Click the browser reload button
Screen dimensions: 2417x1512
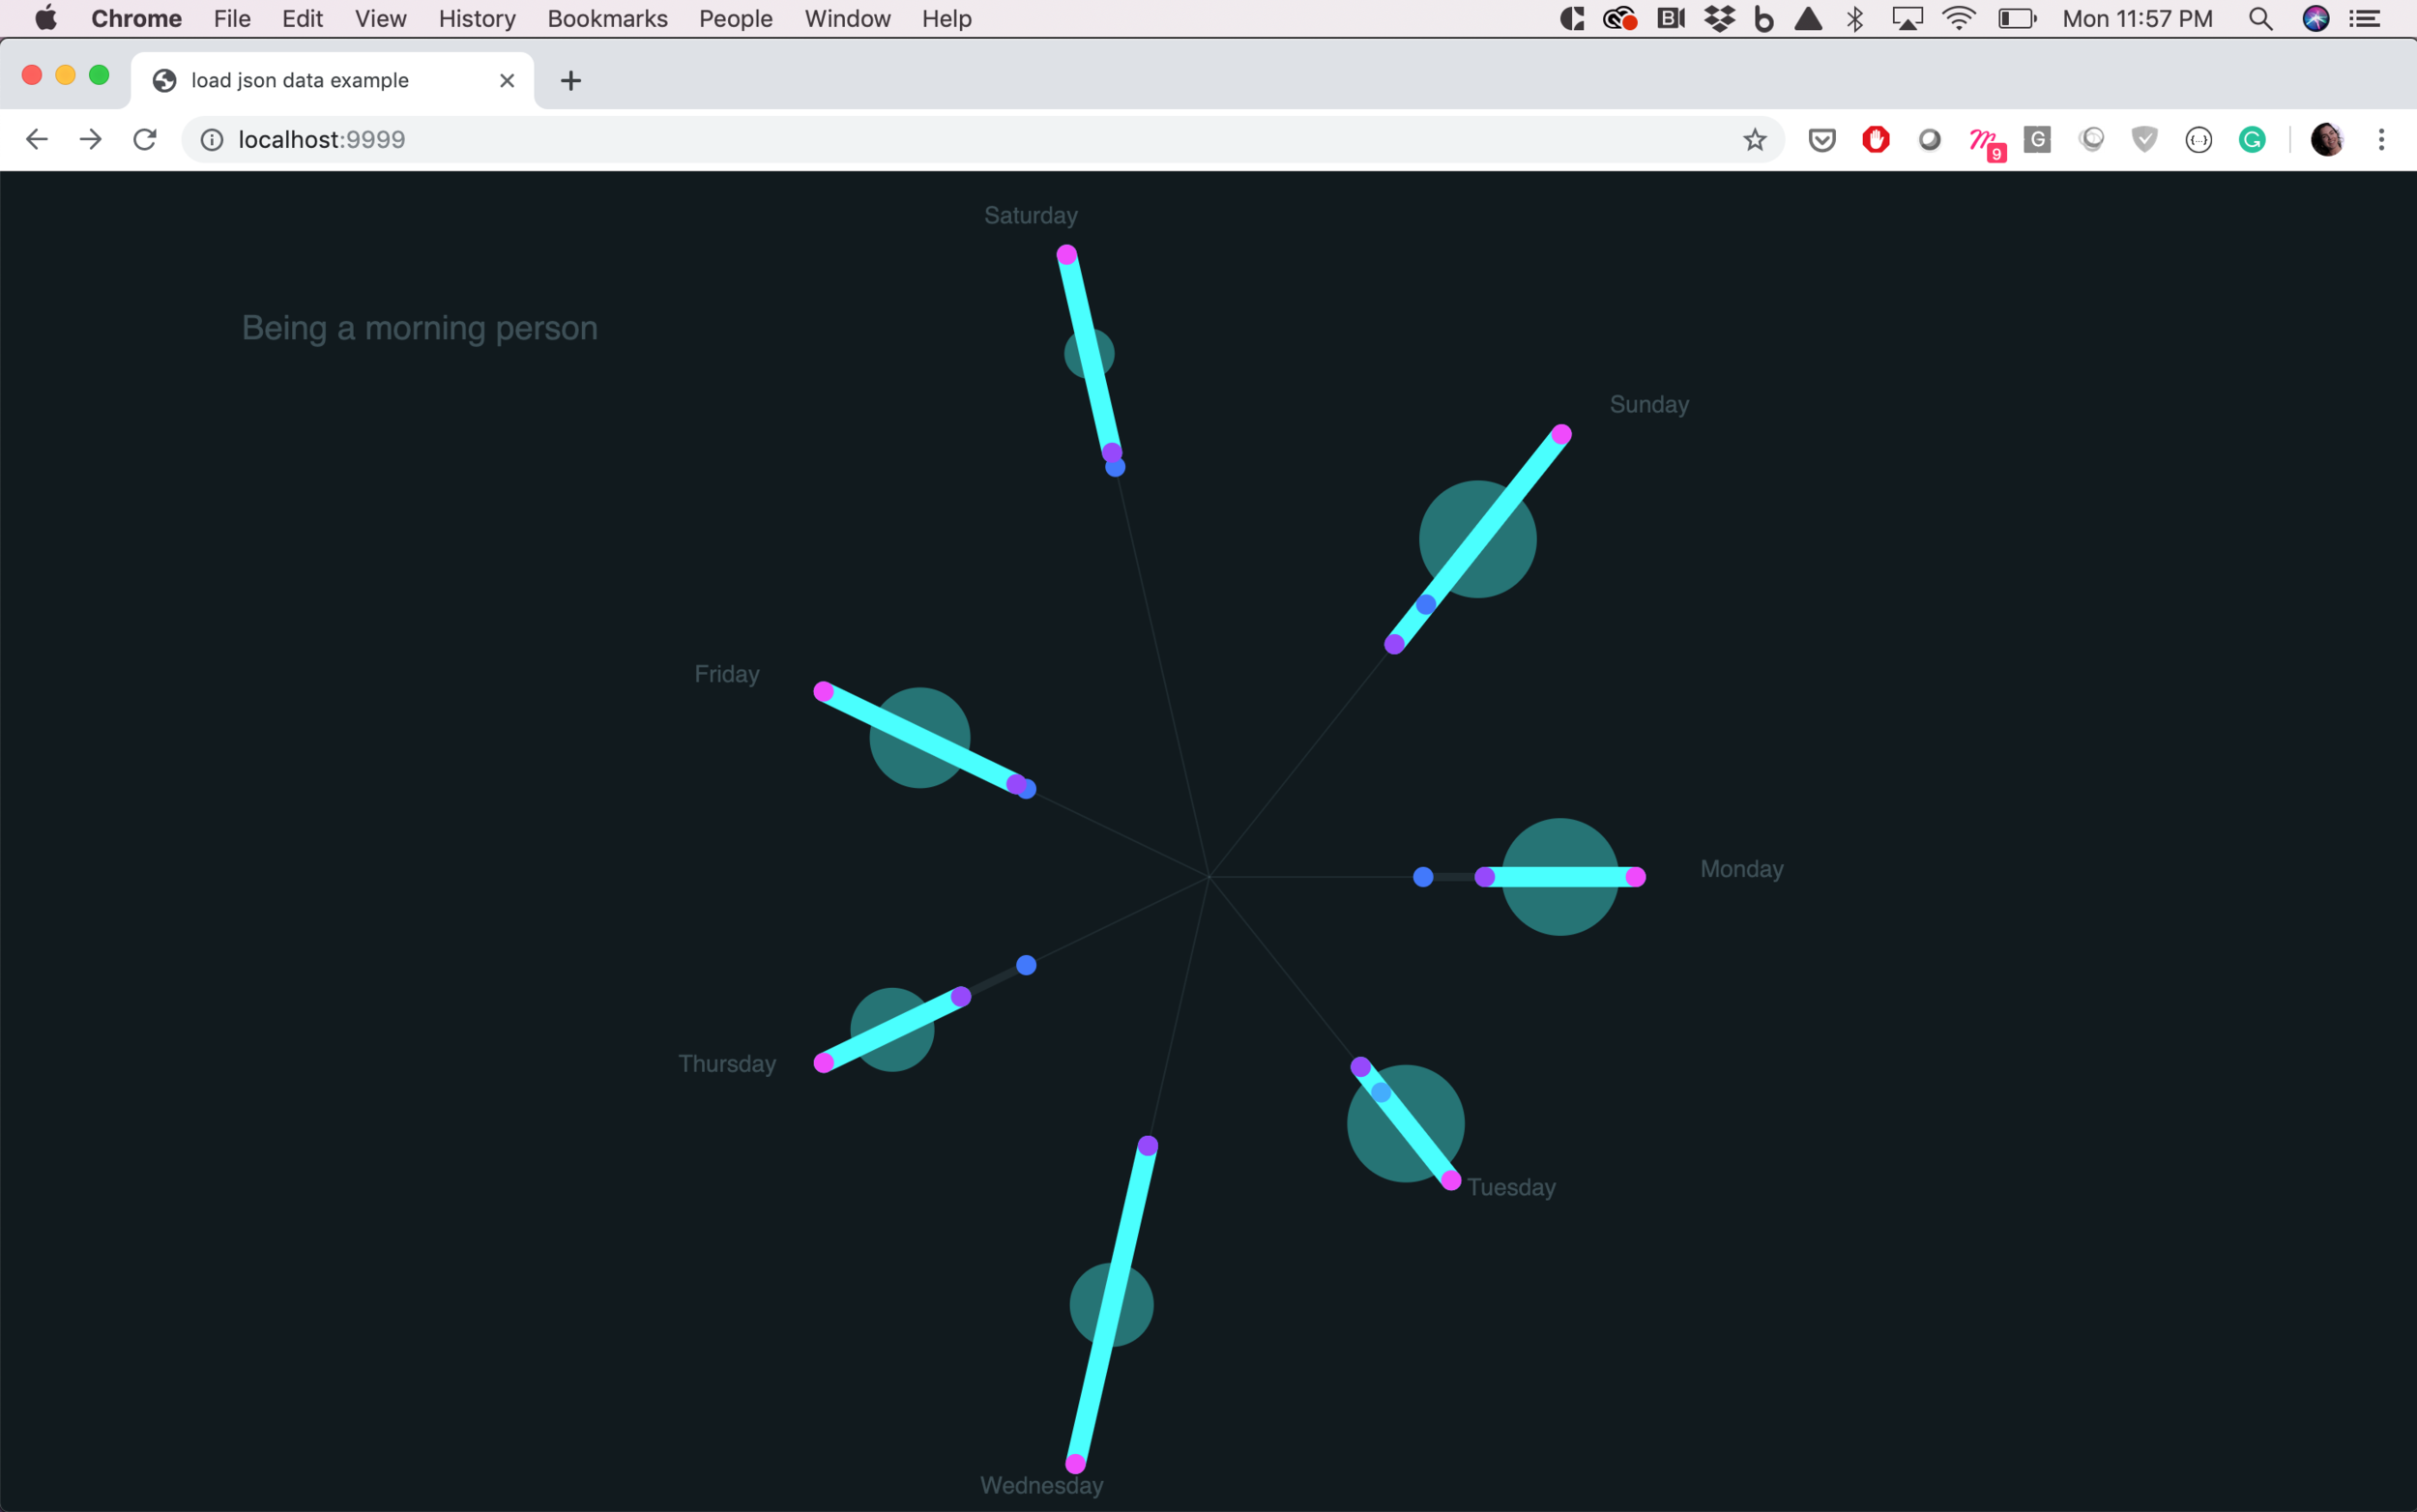[x=145, y=139]
